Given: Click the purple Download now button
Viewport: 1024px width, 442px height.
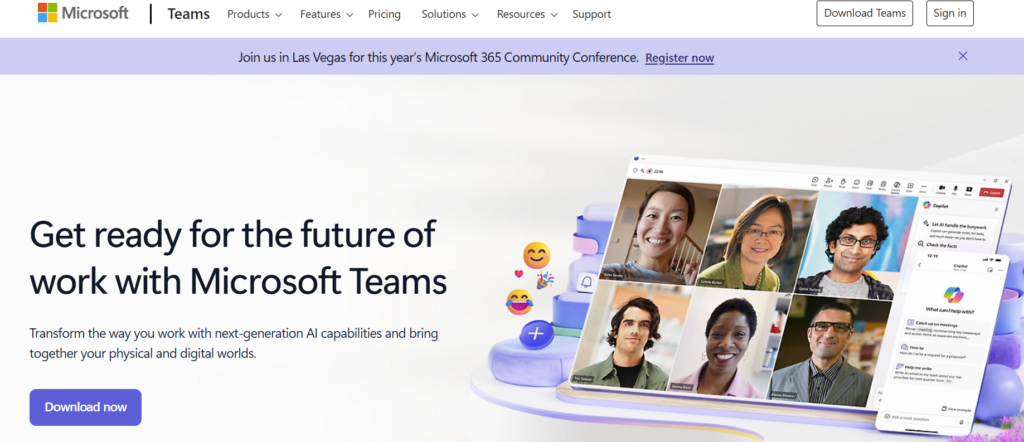Looking at the screenshot, I should click(86, 407).
